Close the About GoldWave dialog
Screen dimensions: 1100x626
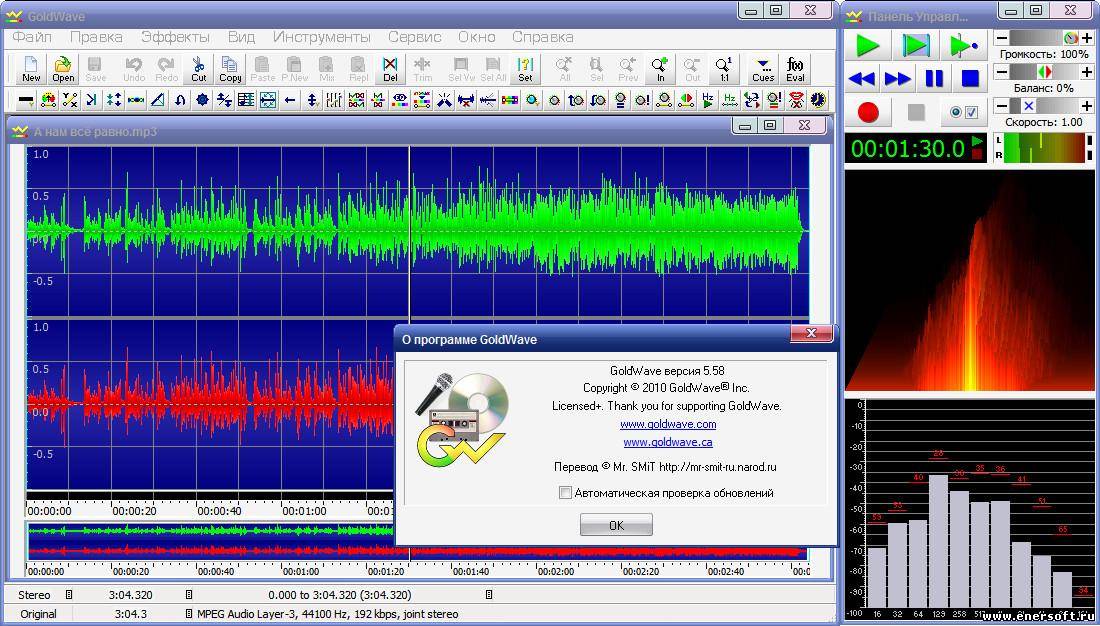pos(812,333)
